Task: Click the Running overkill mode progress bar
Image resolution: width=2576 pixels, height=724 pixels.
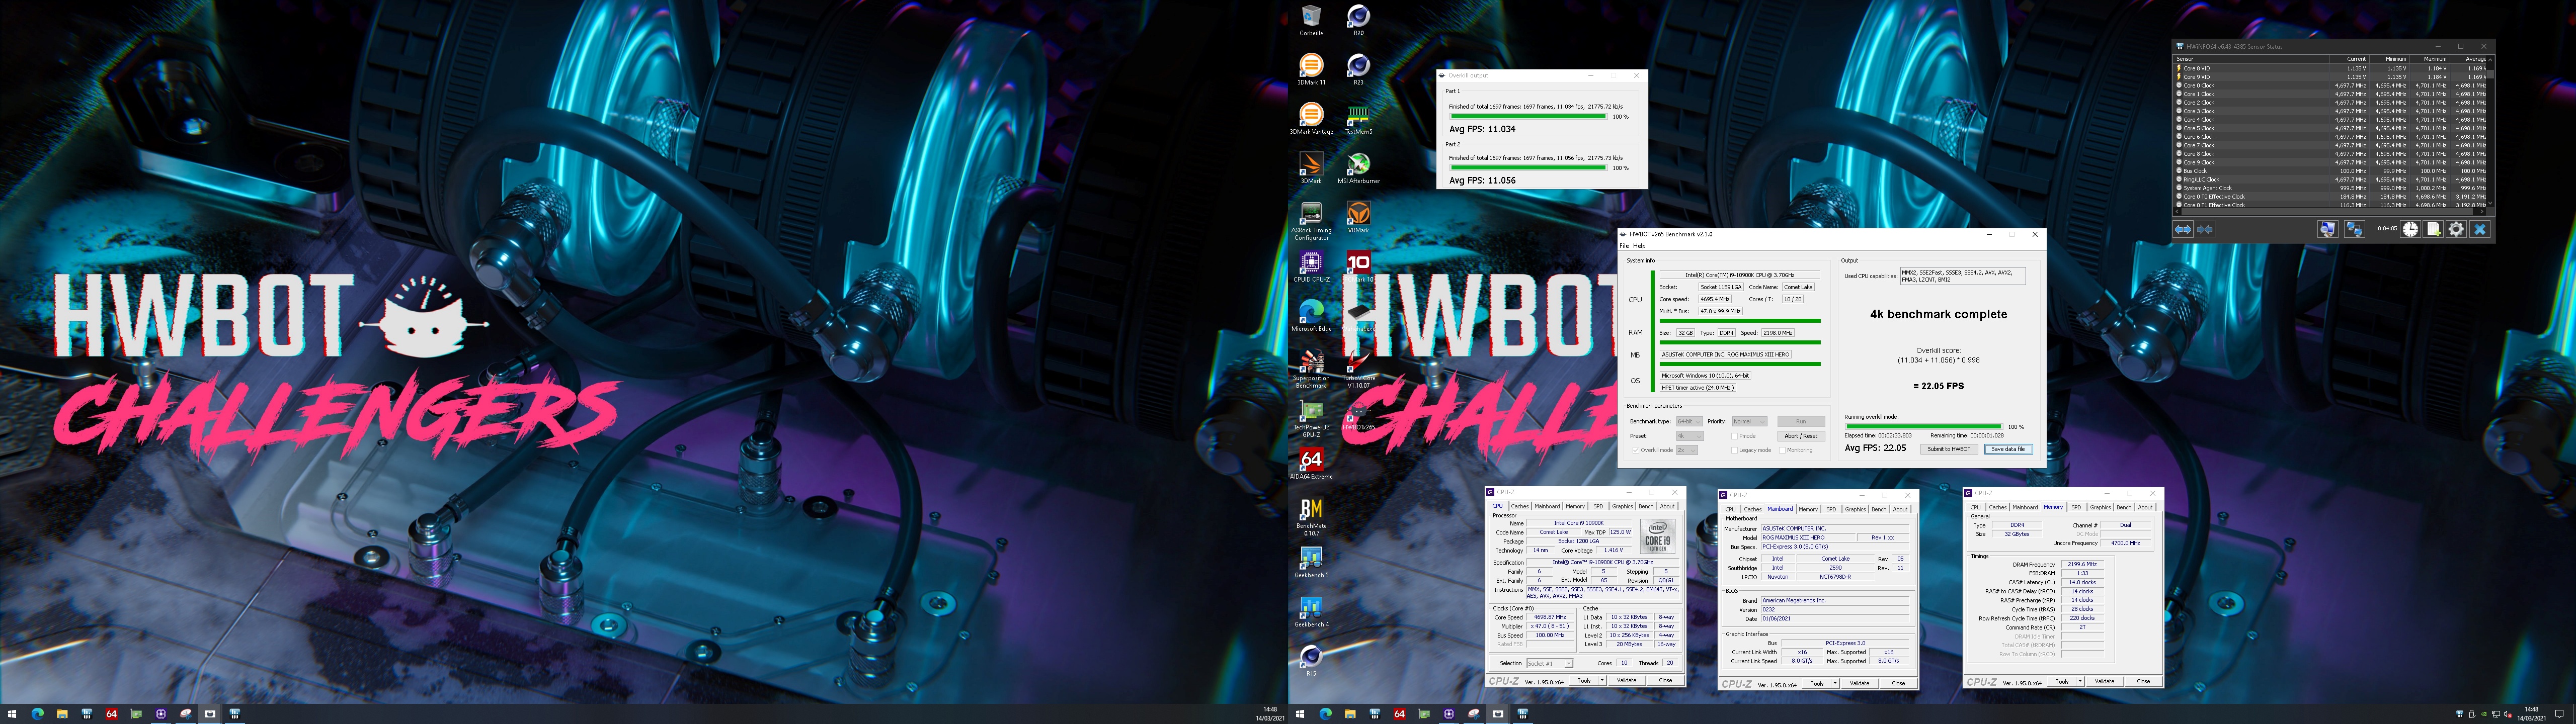Action: 1923,427
